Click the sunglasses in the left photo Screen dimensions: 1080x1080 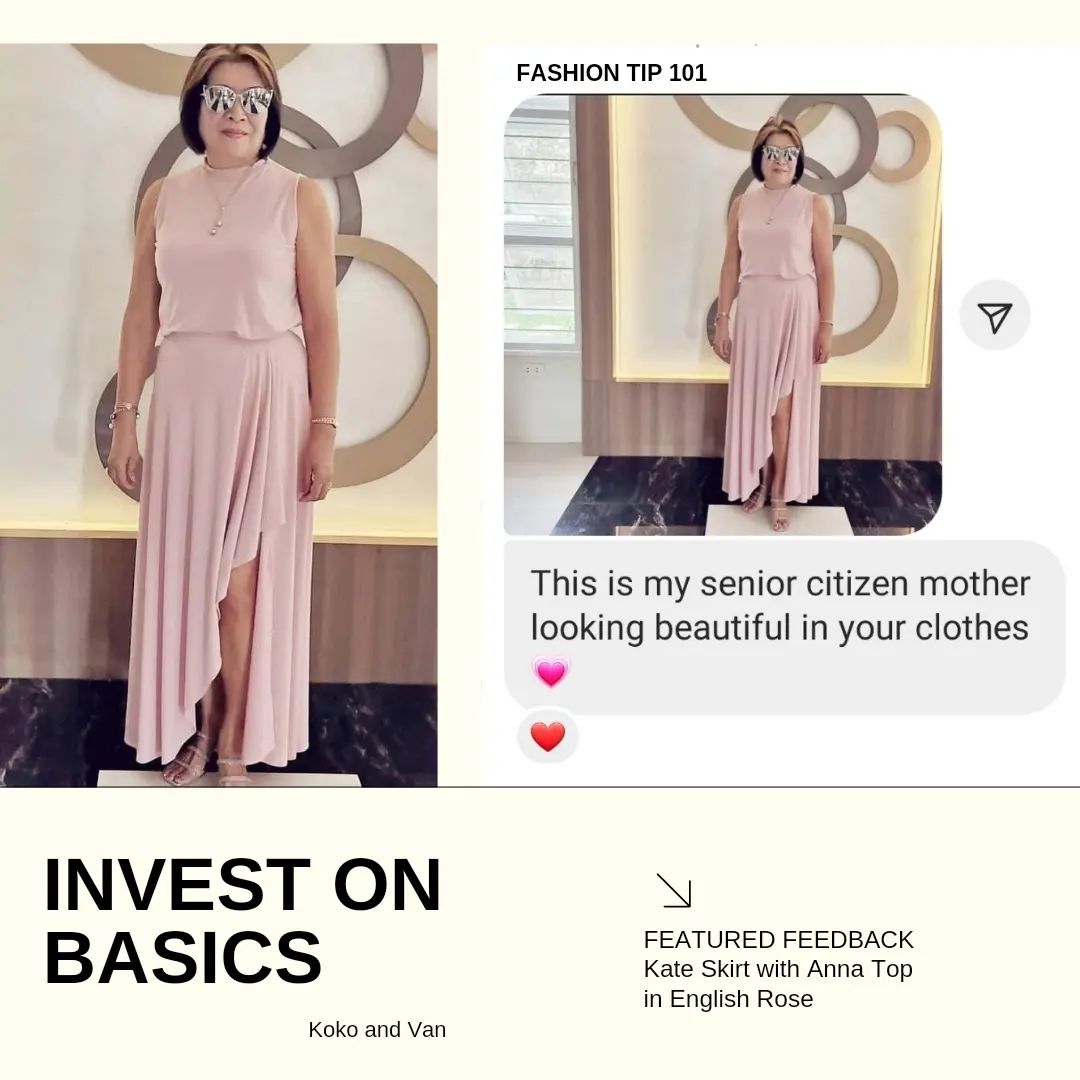click(237, 100)
